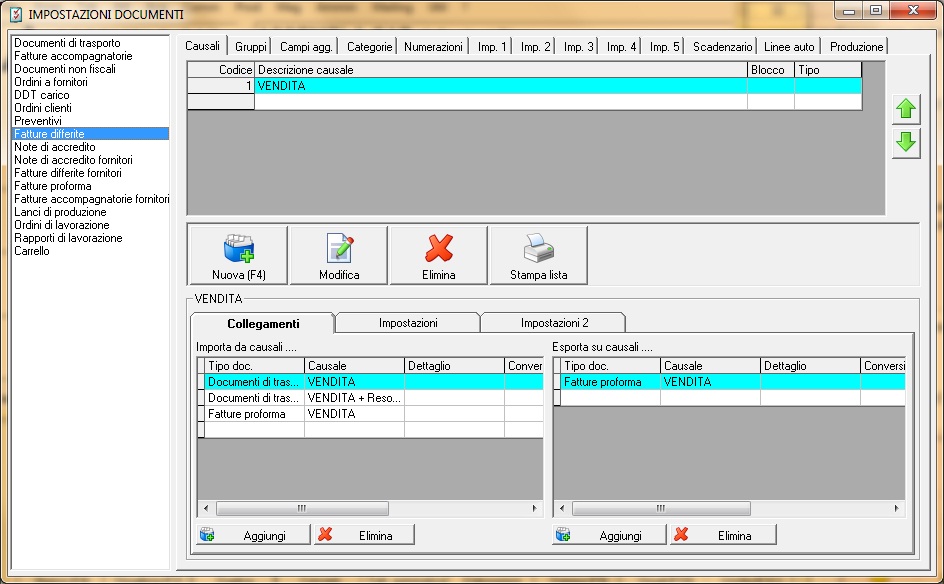This screenshot has width=944, height=584.
Task: Click Dettaglio column header in import grid
Action: pyautogui.click(x=454, y=365)
